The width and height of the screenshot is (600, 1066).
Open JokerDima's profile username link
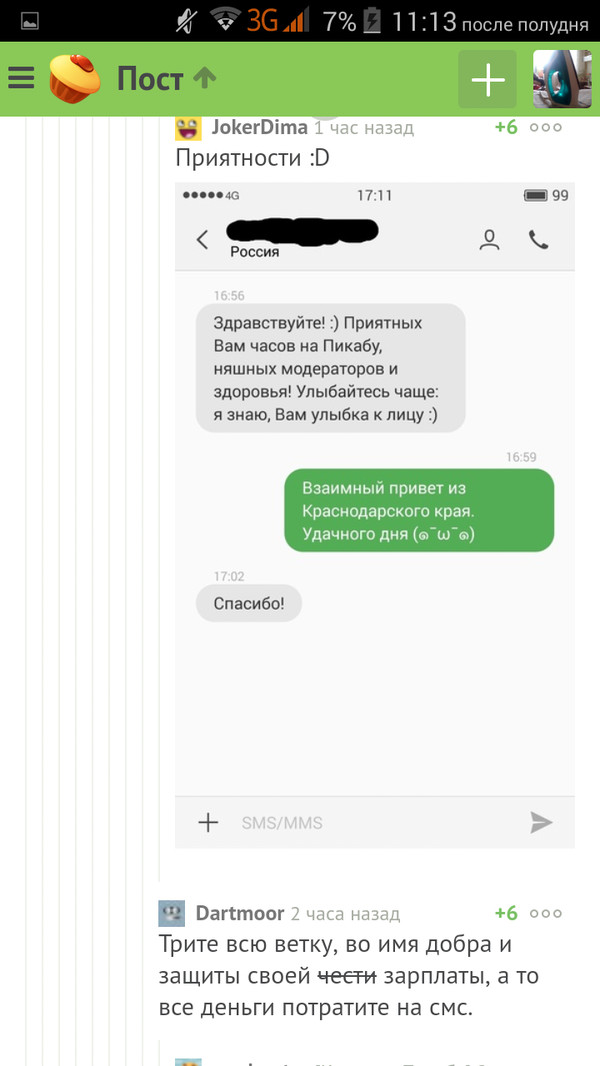pos(260,127)
